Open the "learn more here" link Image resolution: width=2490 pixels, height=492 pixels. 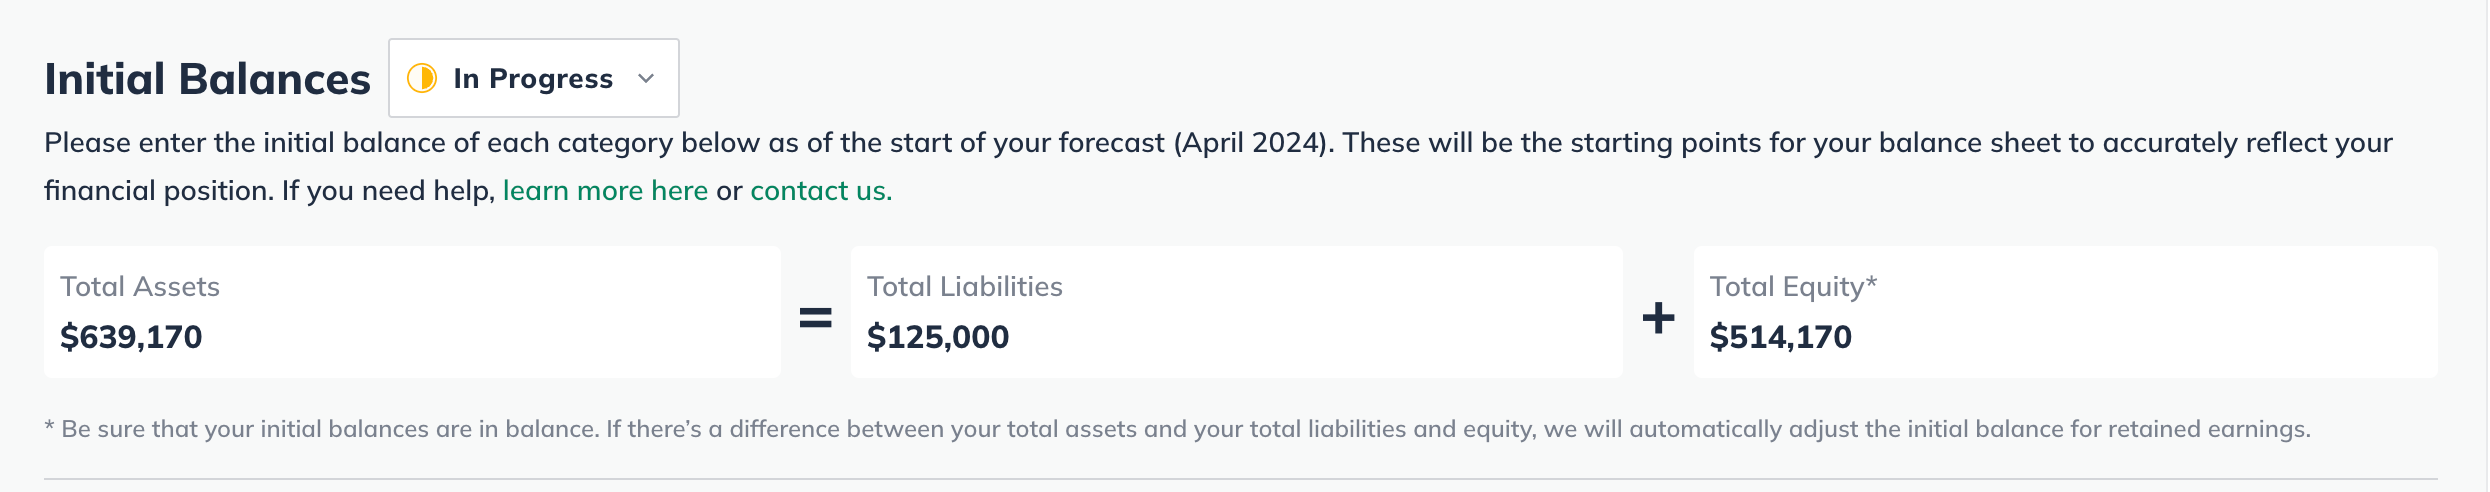605,190
